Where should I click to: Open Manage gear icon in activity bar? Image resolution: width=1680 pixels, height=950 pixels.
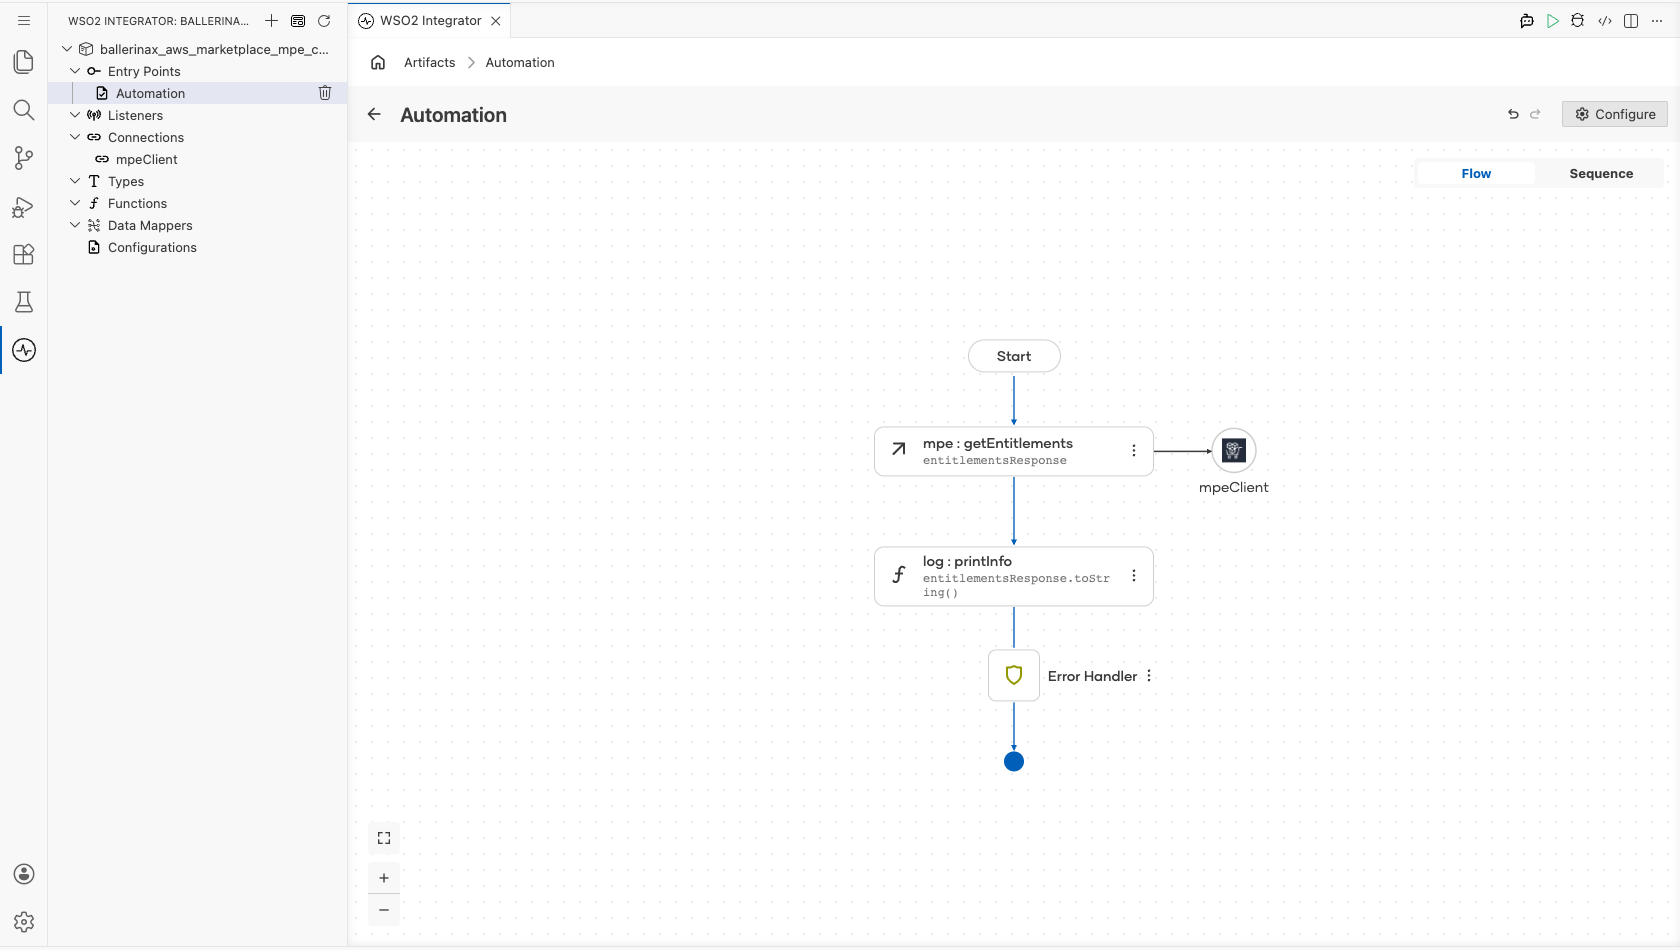[x=24, y=922]
